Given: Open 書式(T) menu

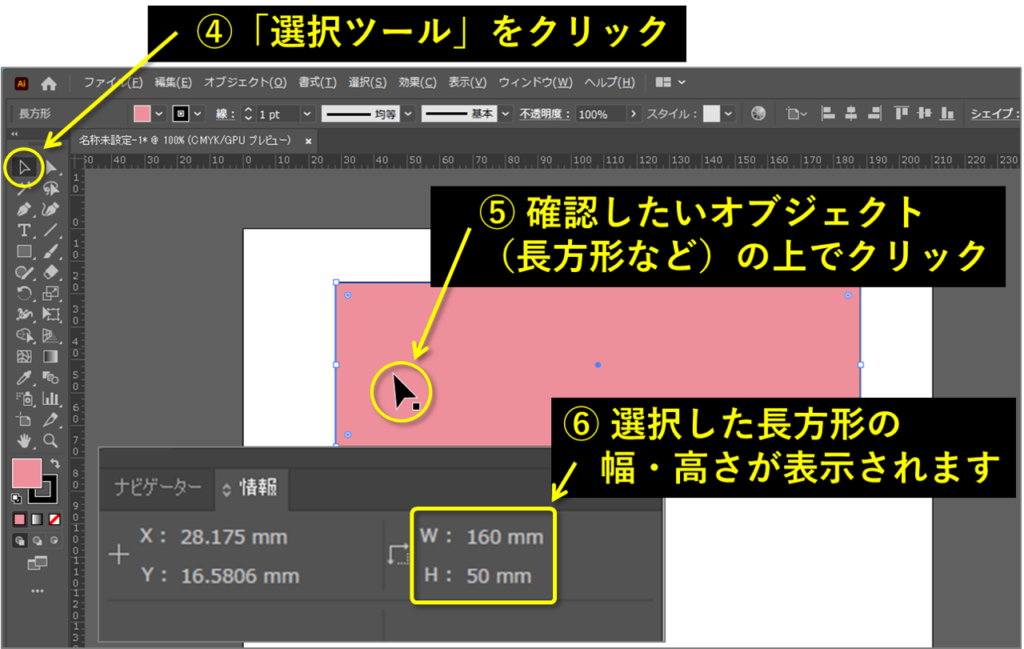Looking at the screenshot, I should 317,82.
